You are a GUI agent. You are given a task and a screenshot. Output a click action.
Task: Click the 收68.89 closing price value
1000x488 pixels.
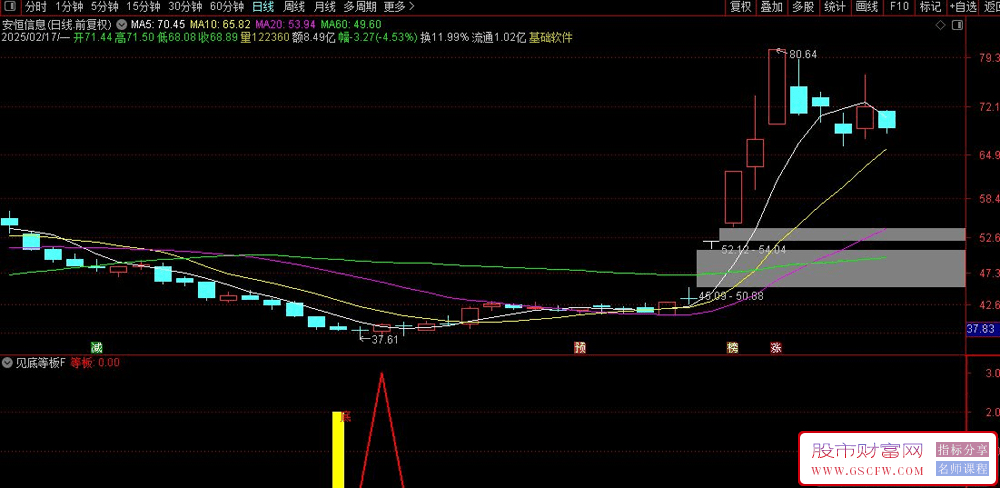click(x=217, y=37)
